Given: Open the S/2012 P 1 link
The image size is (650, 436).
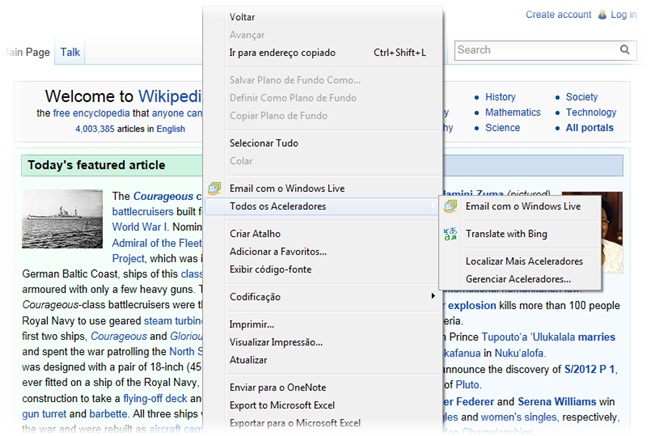Looking at the screenshot, I should coord(589,369).
